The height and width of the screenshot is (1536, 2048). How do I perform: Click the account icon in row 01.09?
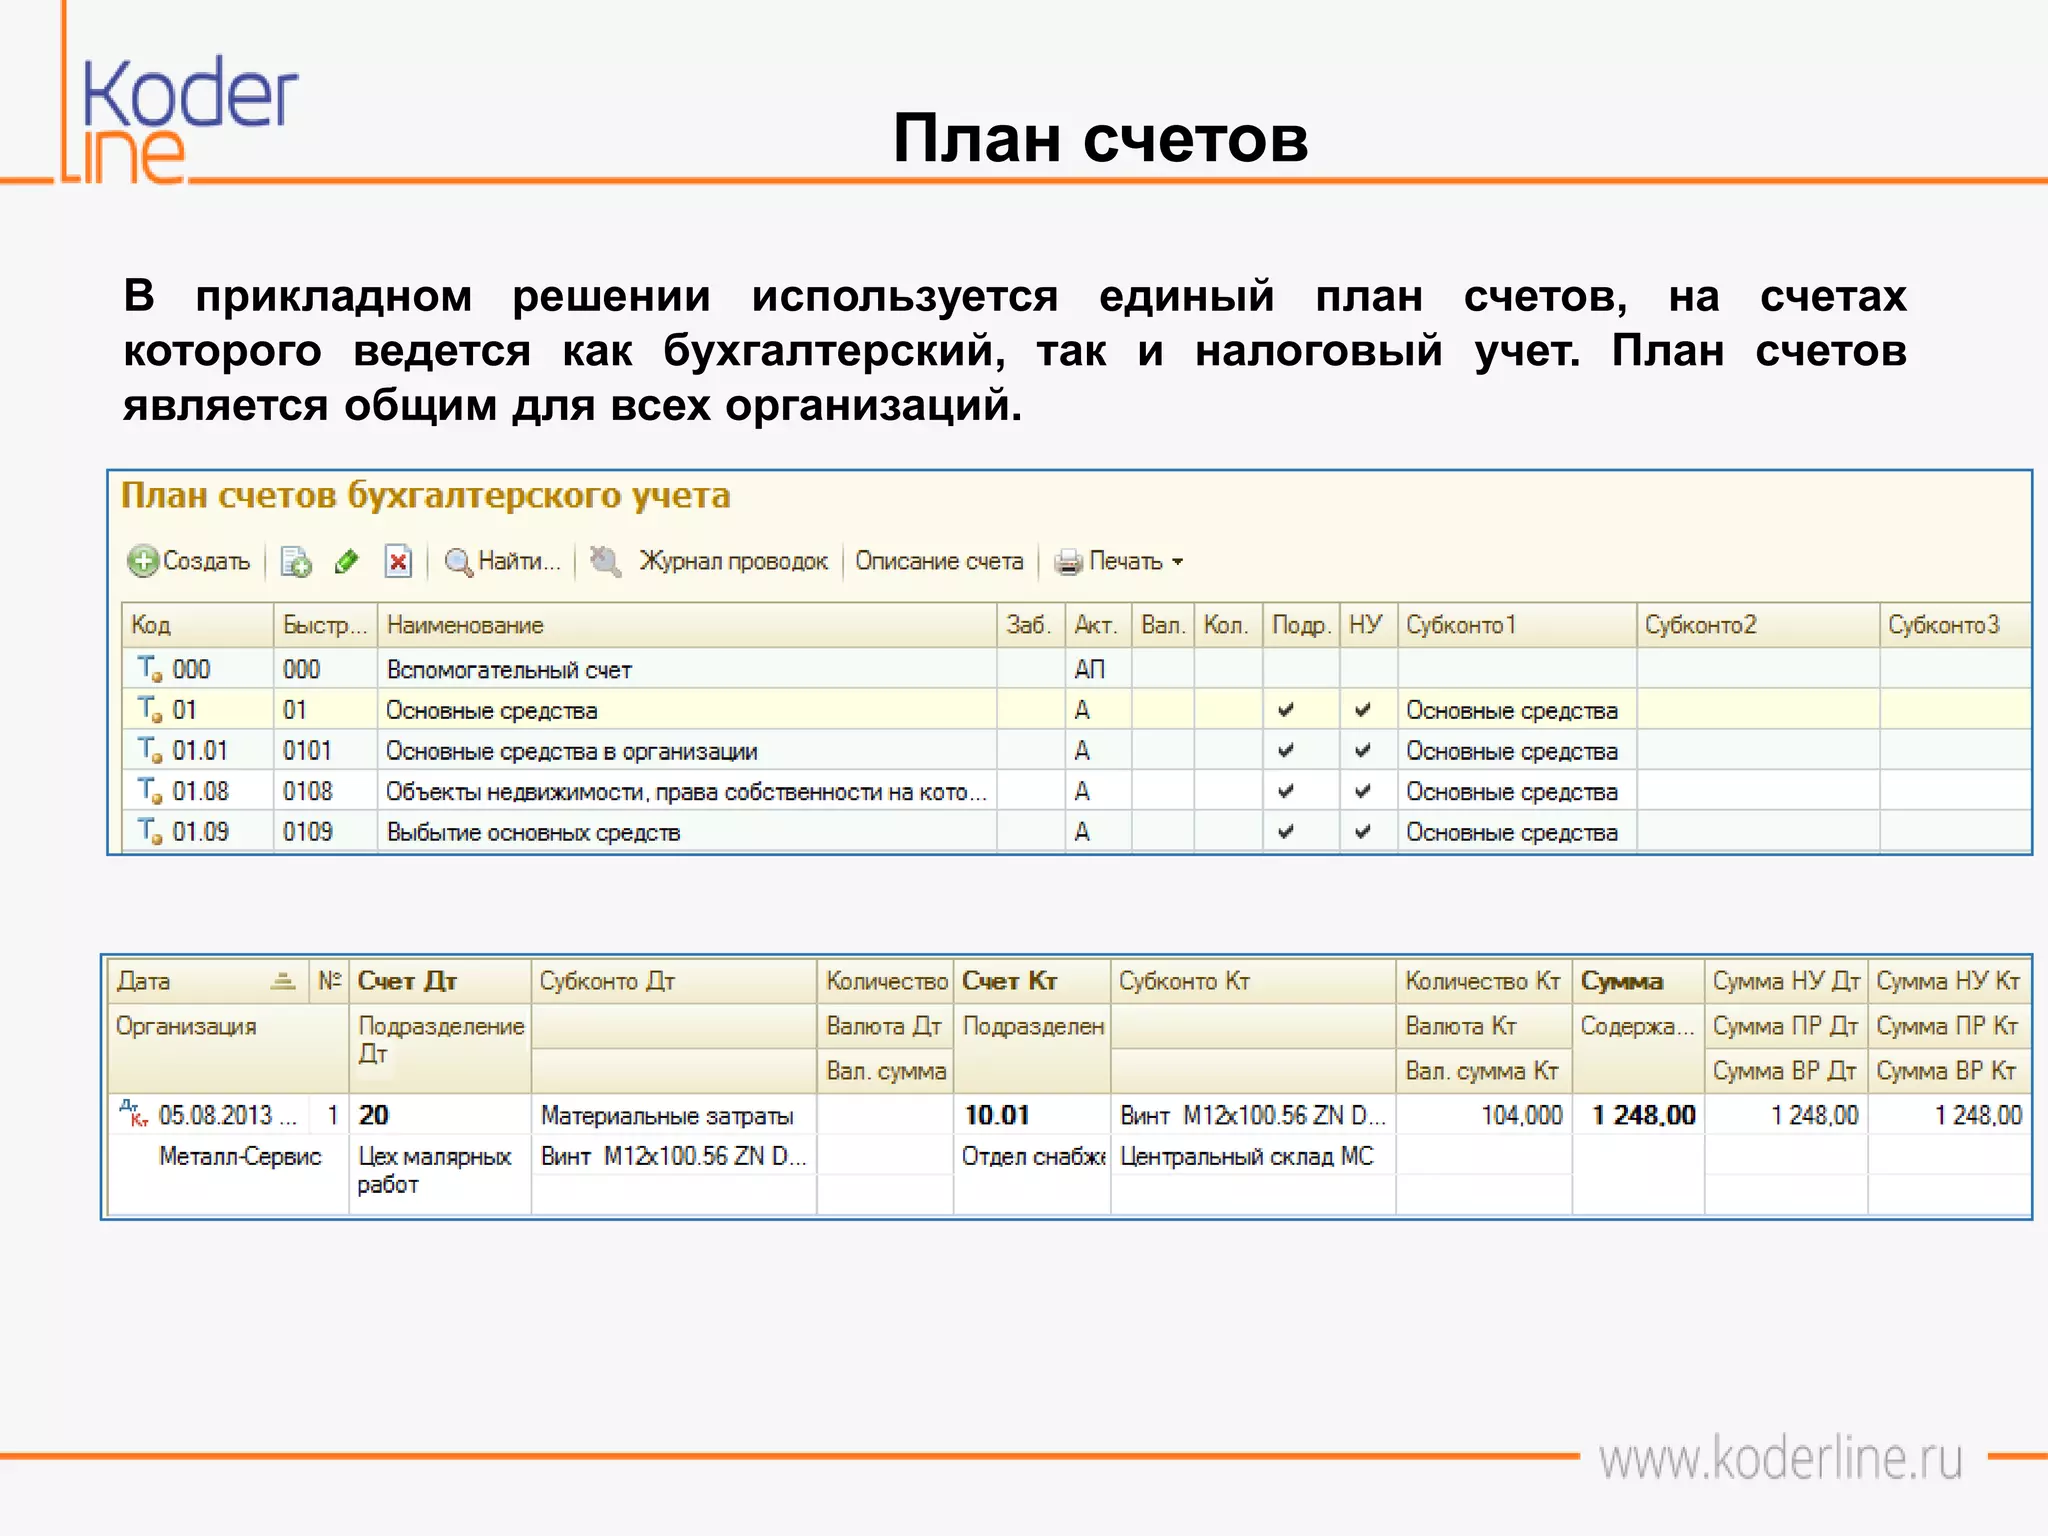coord(149,831)
